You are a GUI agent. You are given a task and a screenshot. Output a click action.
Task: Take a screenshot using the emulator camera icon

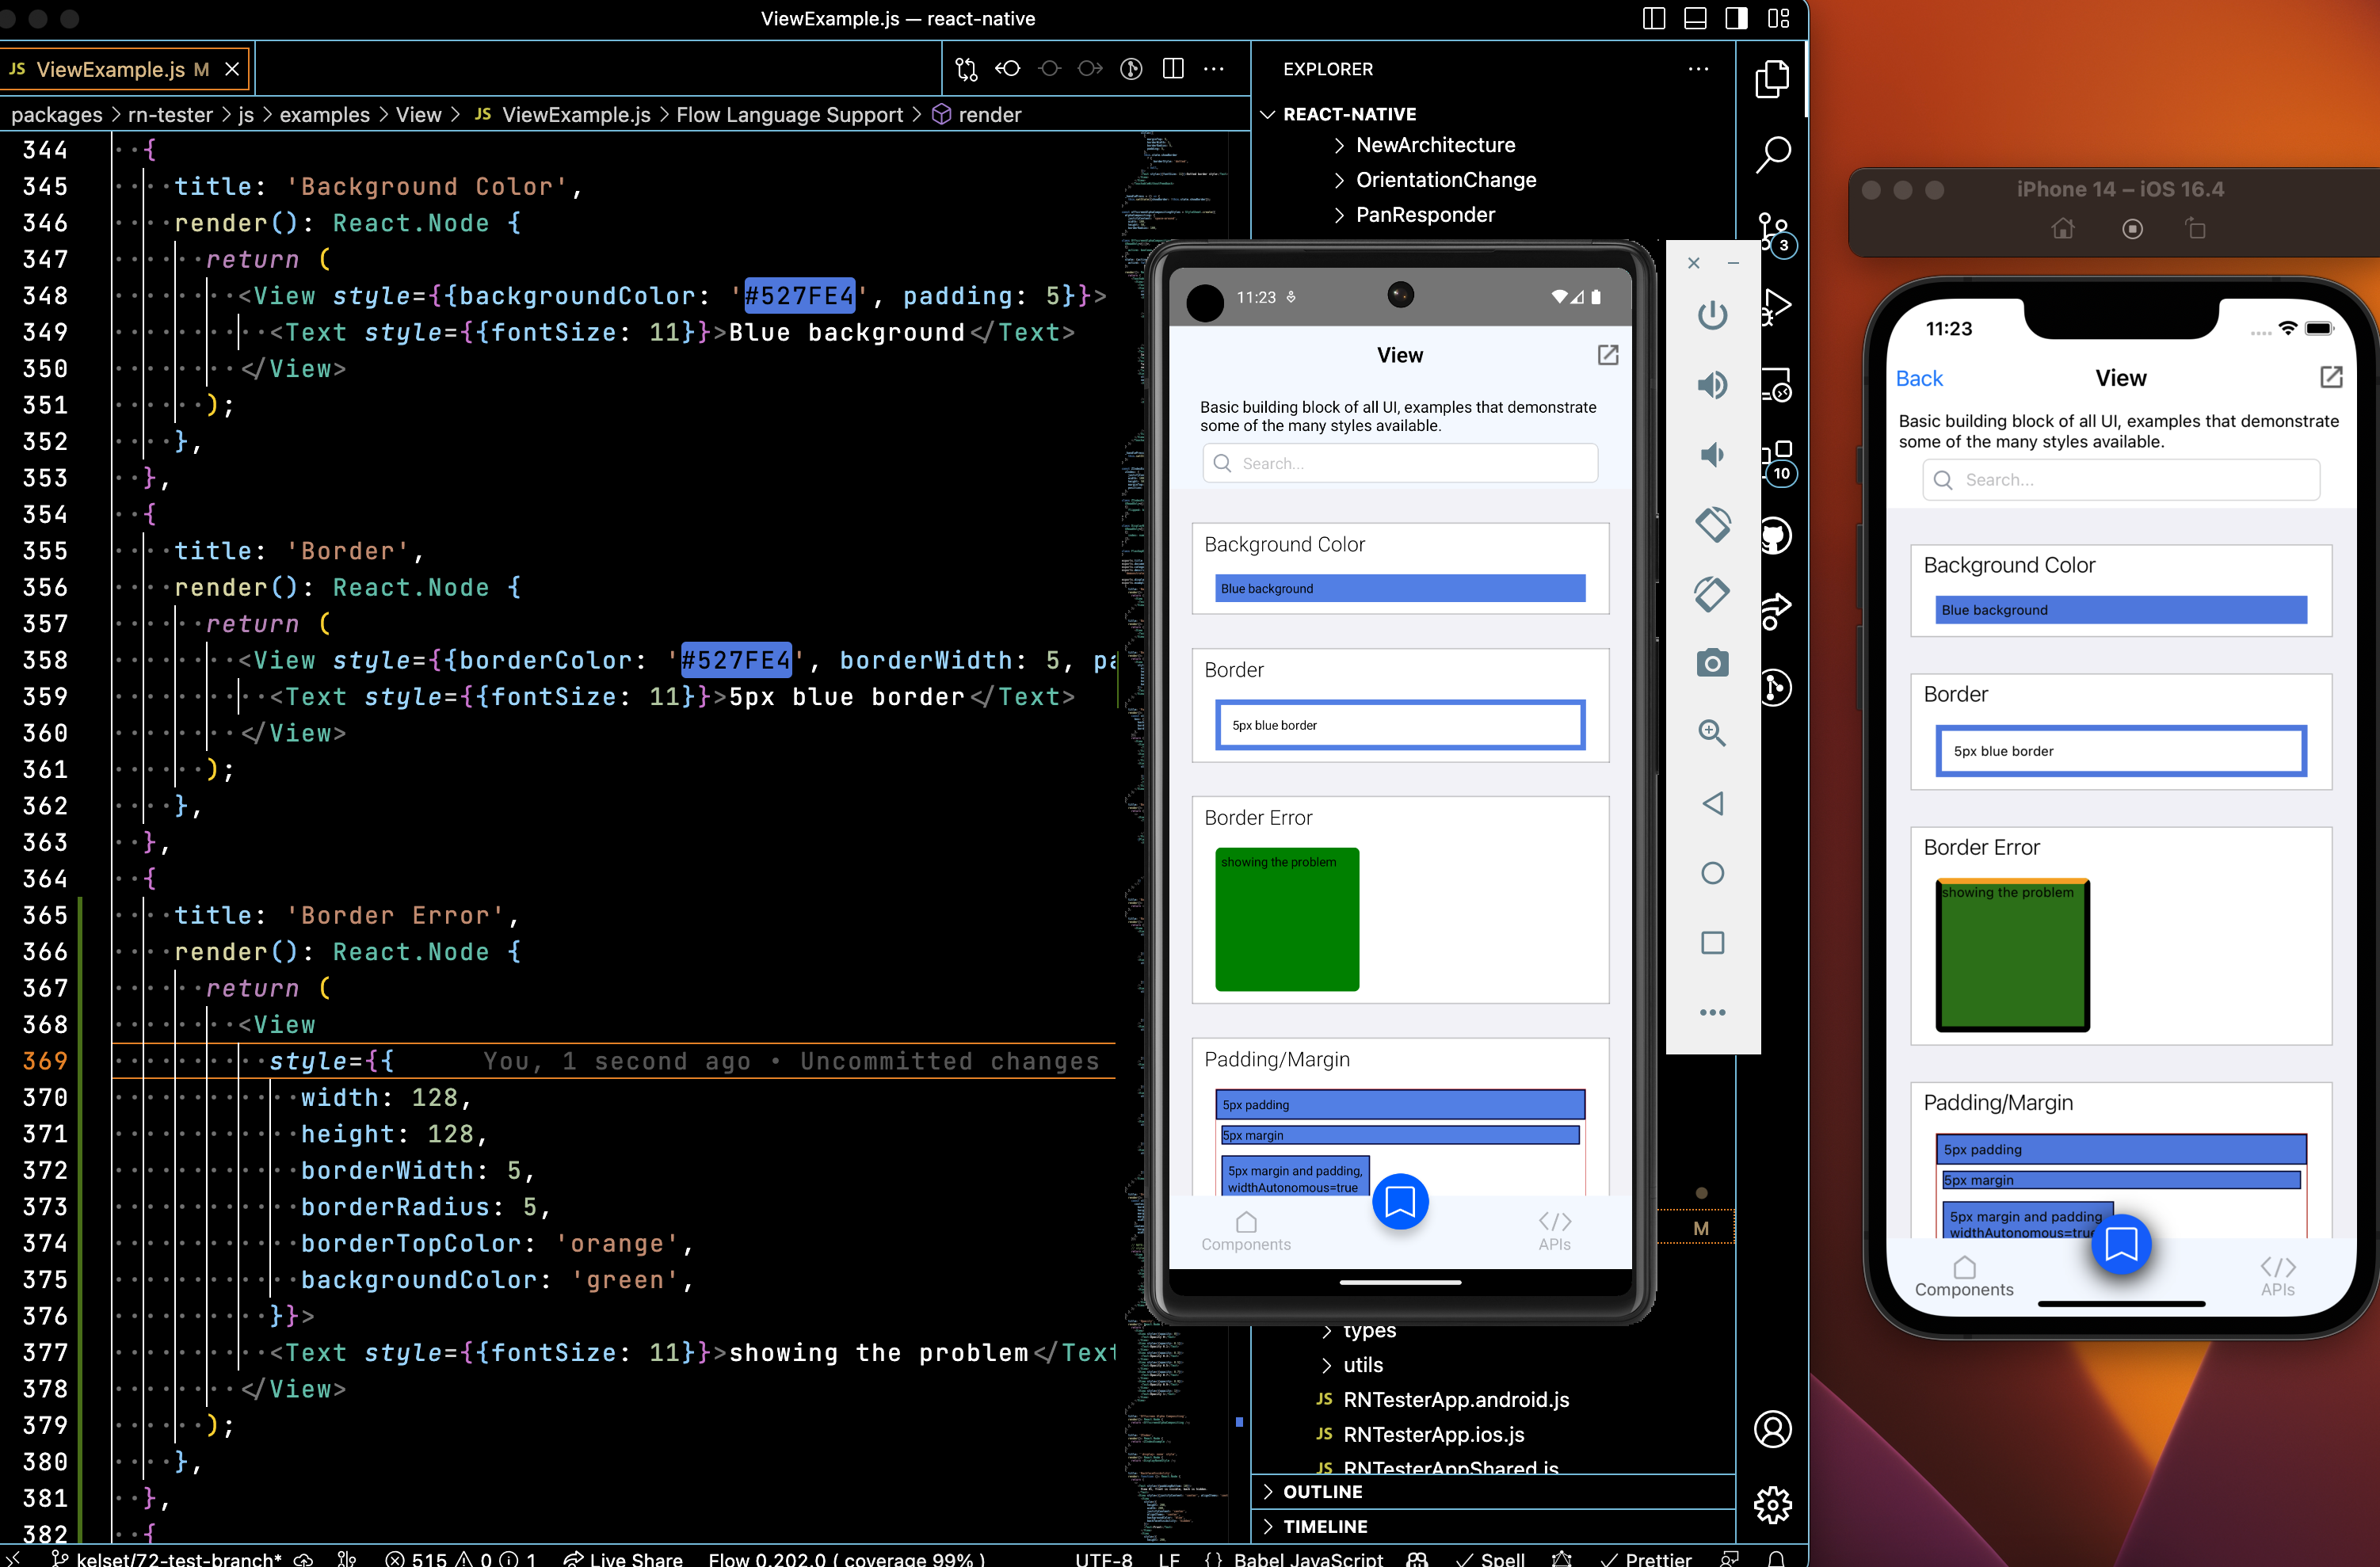1713,663
